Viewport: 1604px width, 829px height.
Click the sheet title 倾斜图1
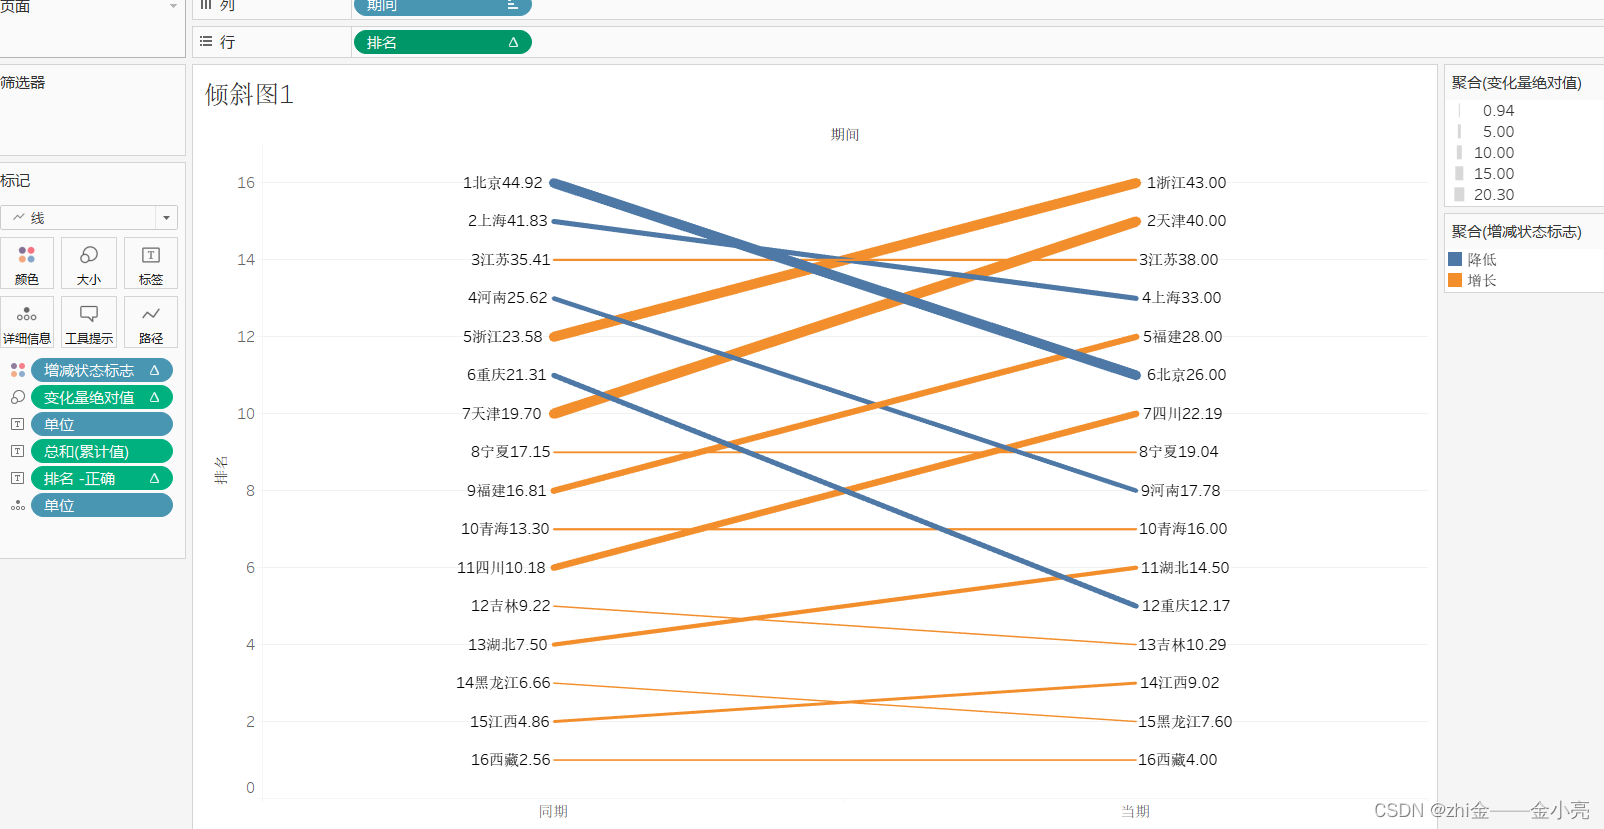coord(249,94)
